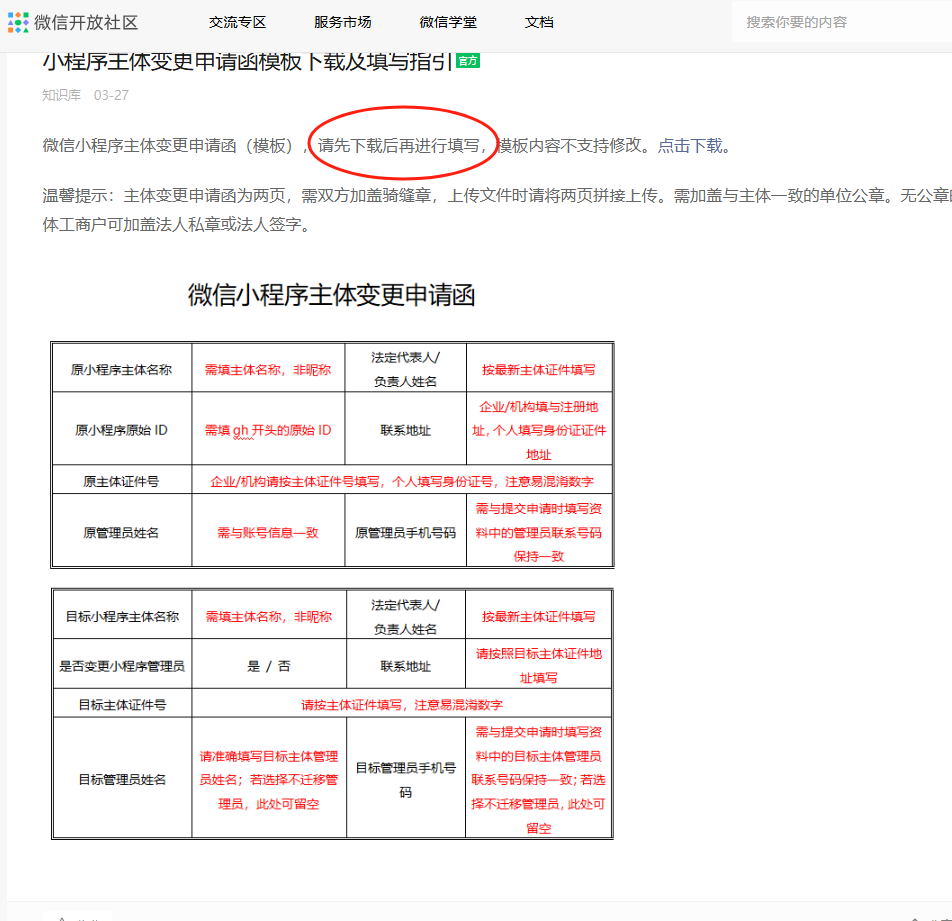952x921 pixels.
Task: Click the 原管理员手机号码 cell
Action: point(406,532)
